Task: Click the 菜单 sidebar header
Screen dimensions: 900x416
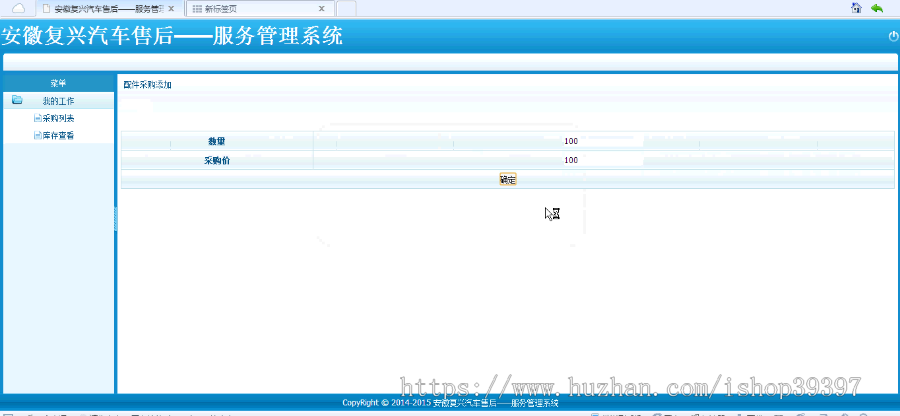Action: pyautogui.click(x=58, y=83)
